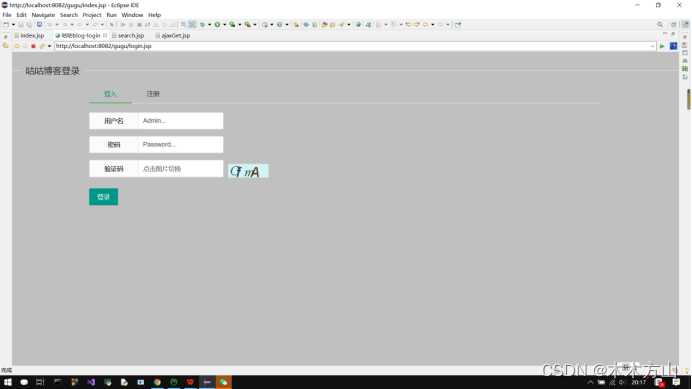Open the Back history dropdown arrow

[432, 25]
